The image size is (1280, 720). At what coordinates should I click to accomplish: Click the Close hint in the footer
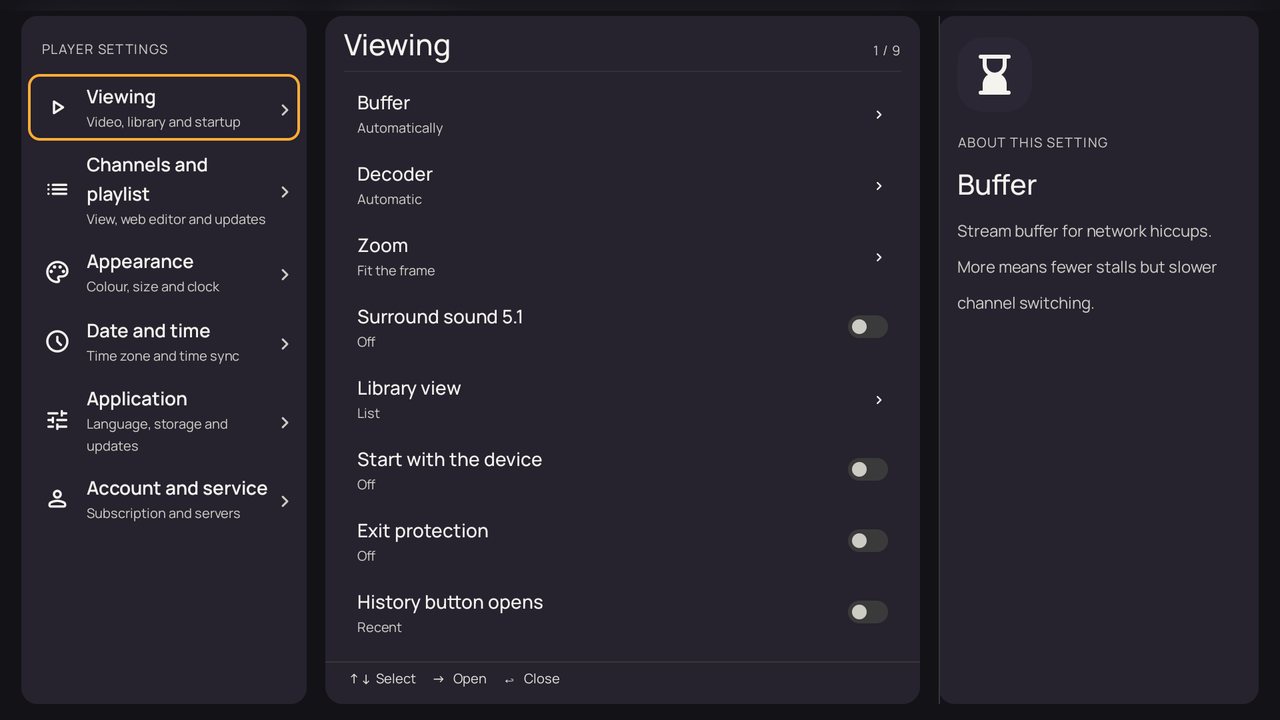[531, 679]
